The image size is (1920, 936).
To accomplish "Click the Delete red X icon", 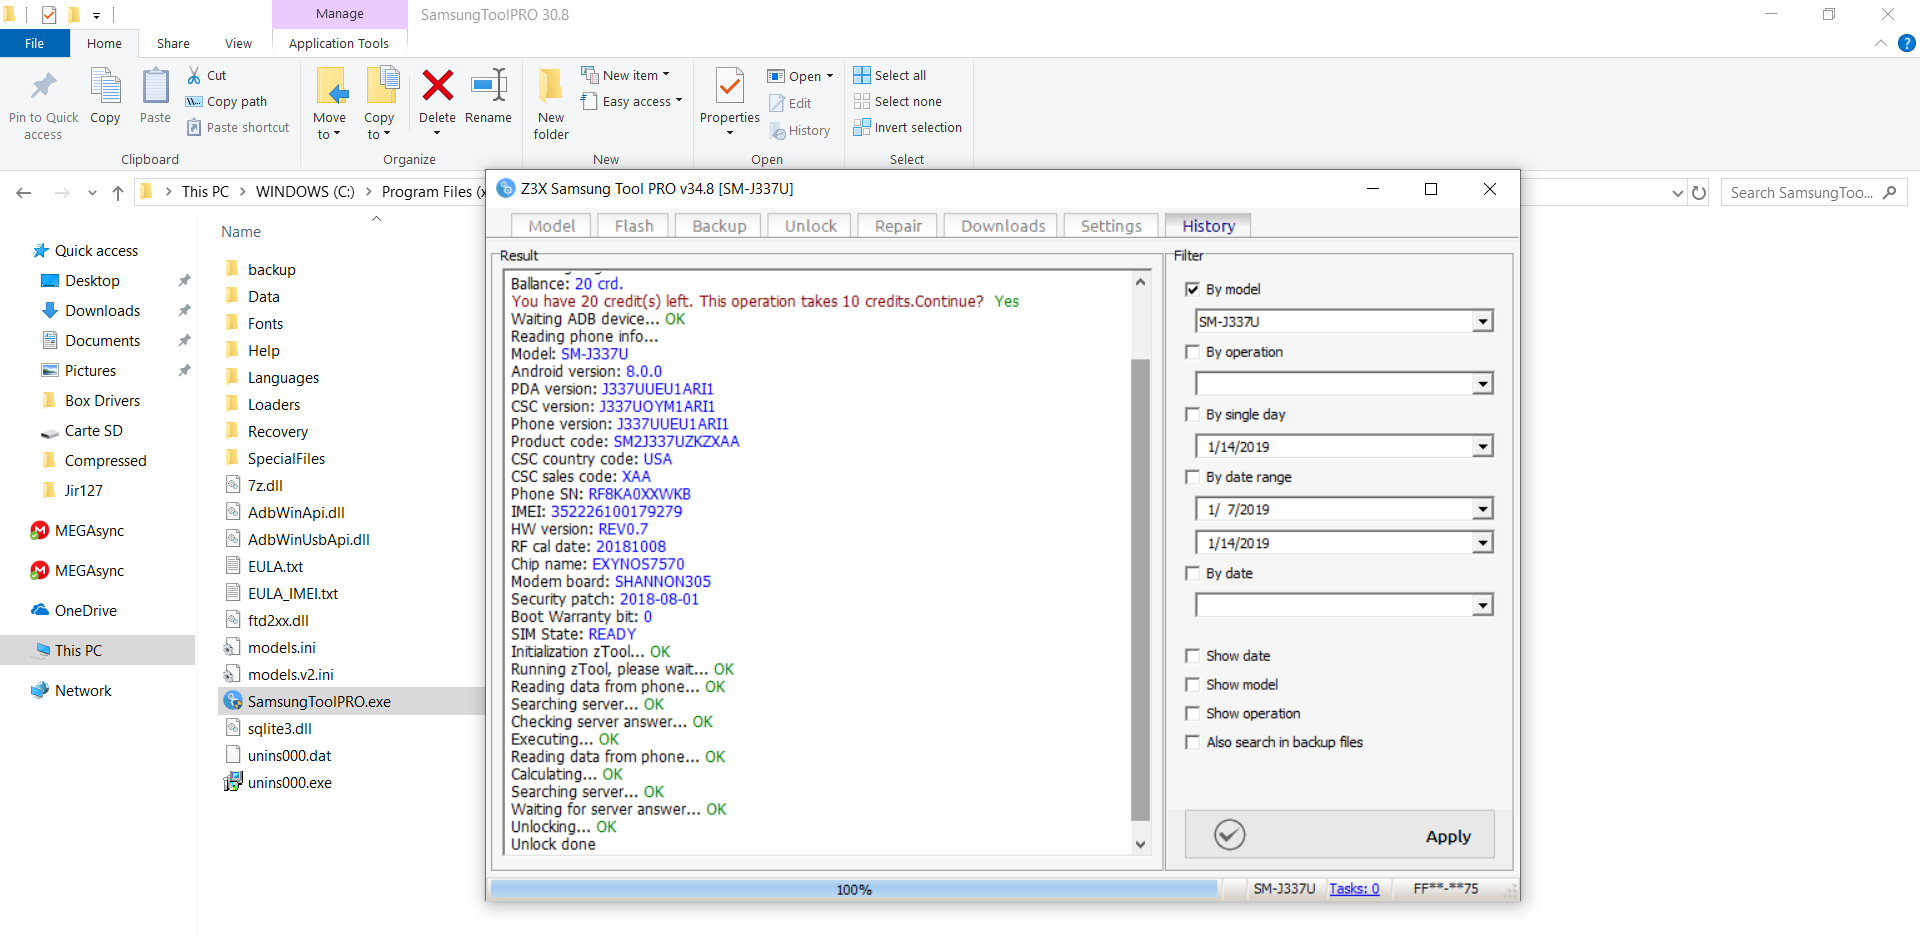I will 437,86.
